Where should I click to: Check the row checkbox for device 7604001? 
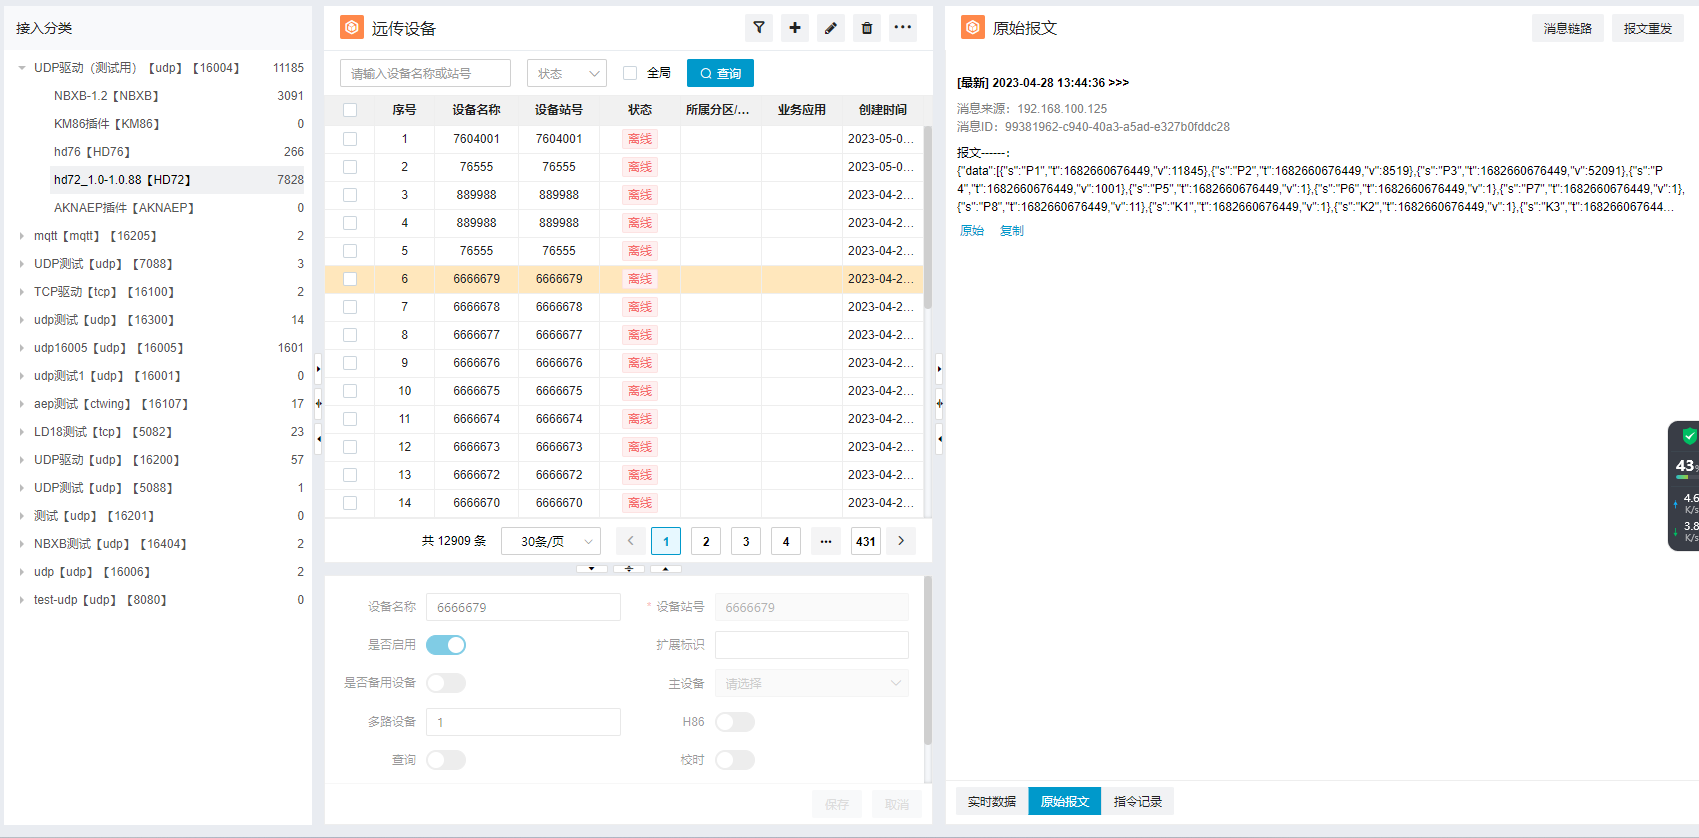click(x=350, y=139)
